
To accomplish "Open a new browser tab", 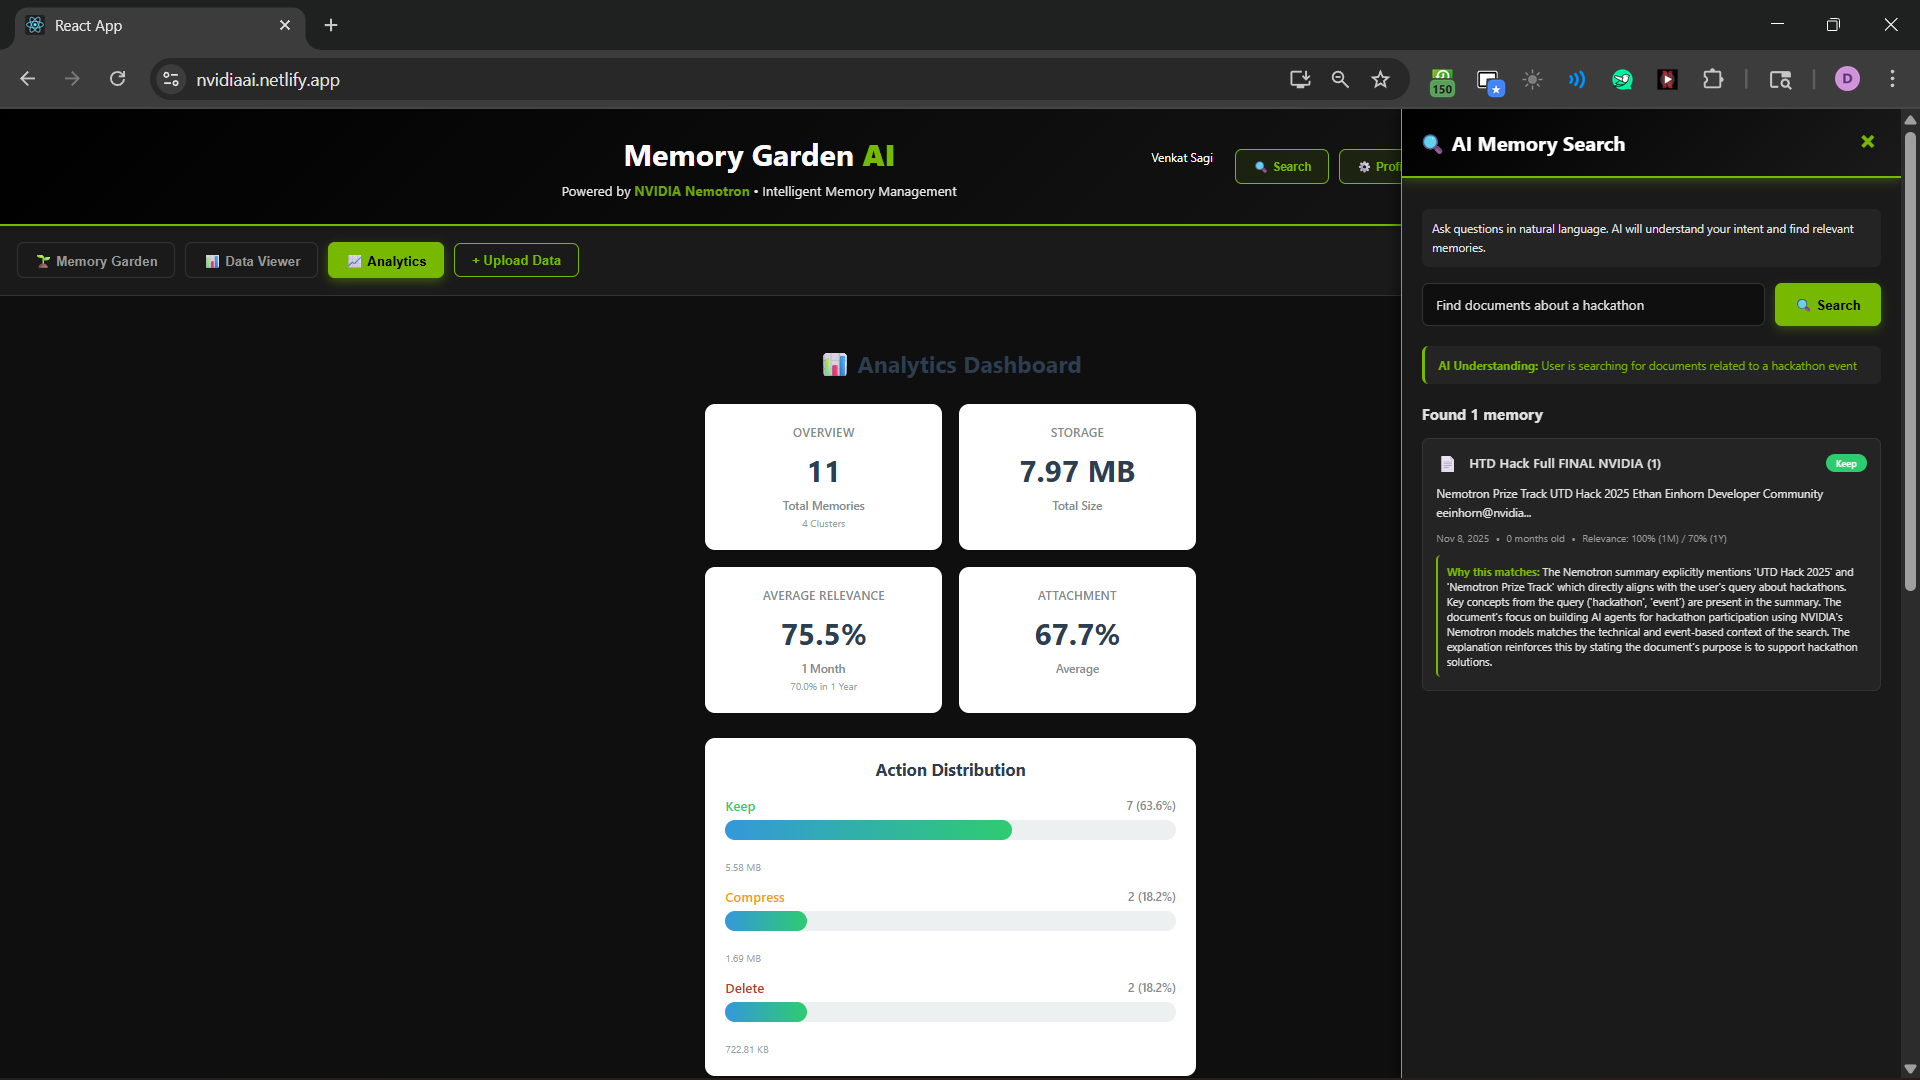I will click(331, 25).
